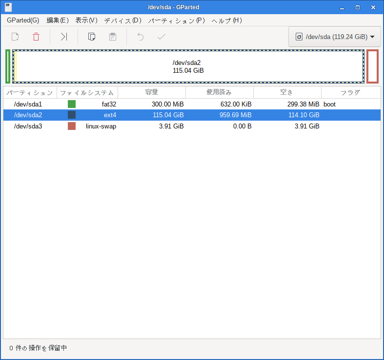Minimize the GParted window
Viewport: 384px width, 360px height.
[x=342, y=7]
